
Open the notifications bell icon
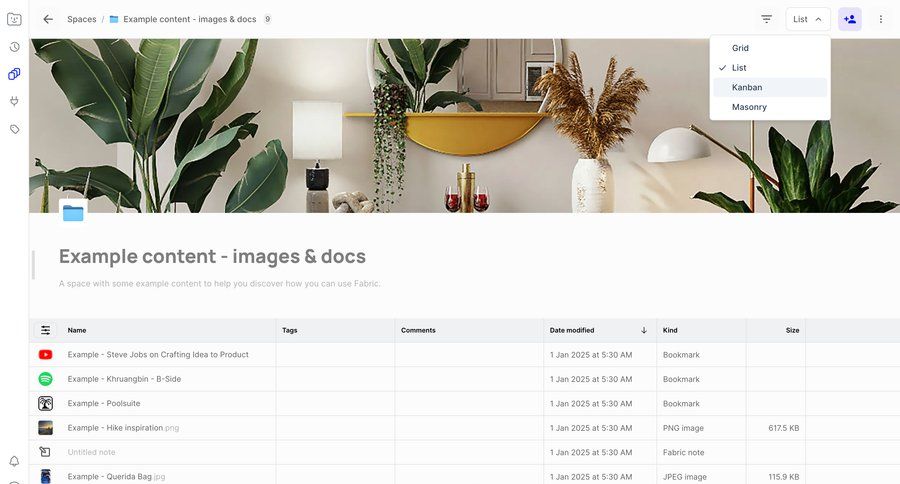click(x=14, y=461)
